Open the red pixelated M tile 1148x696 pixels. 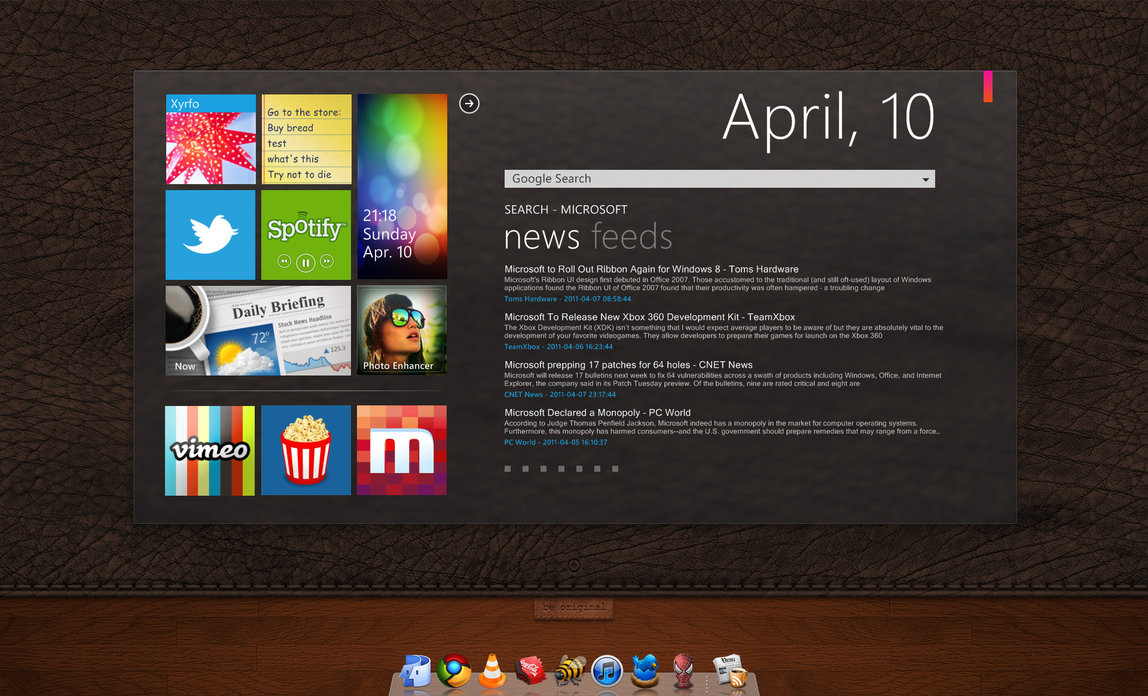(x=402, y=451)
